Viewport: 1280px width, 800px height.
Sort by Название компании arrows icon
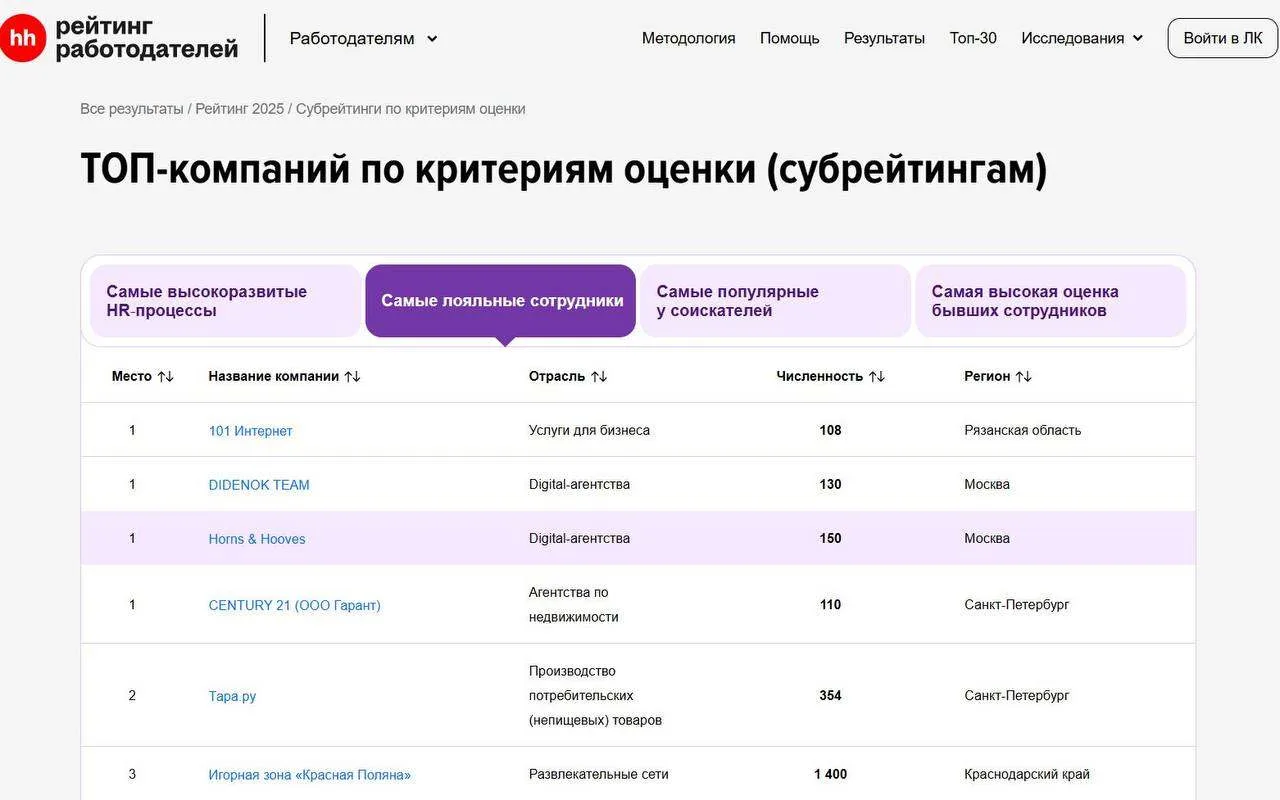tap(352, 376)
